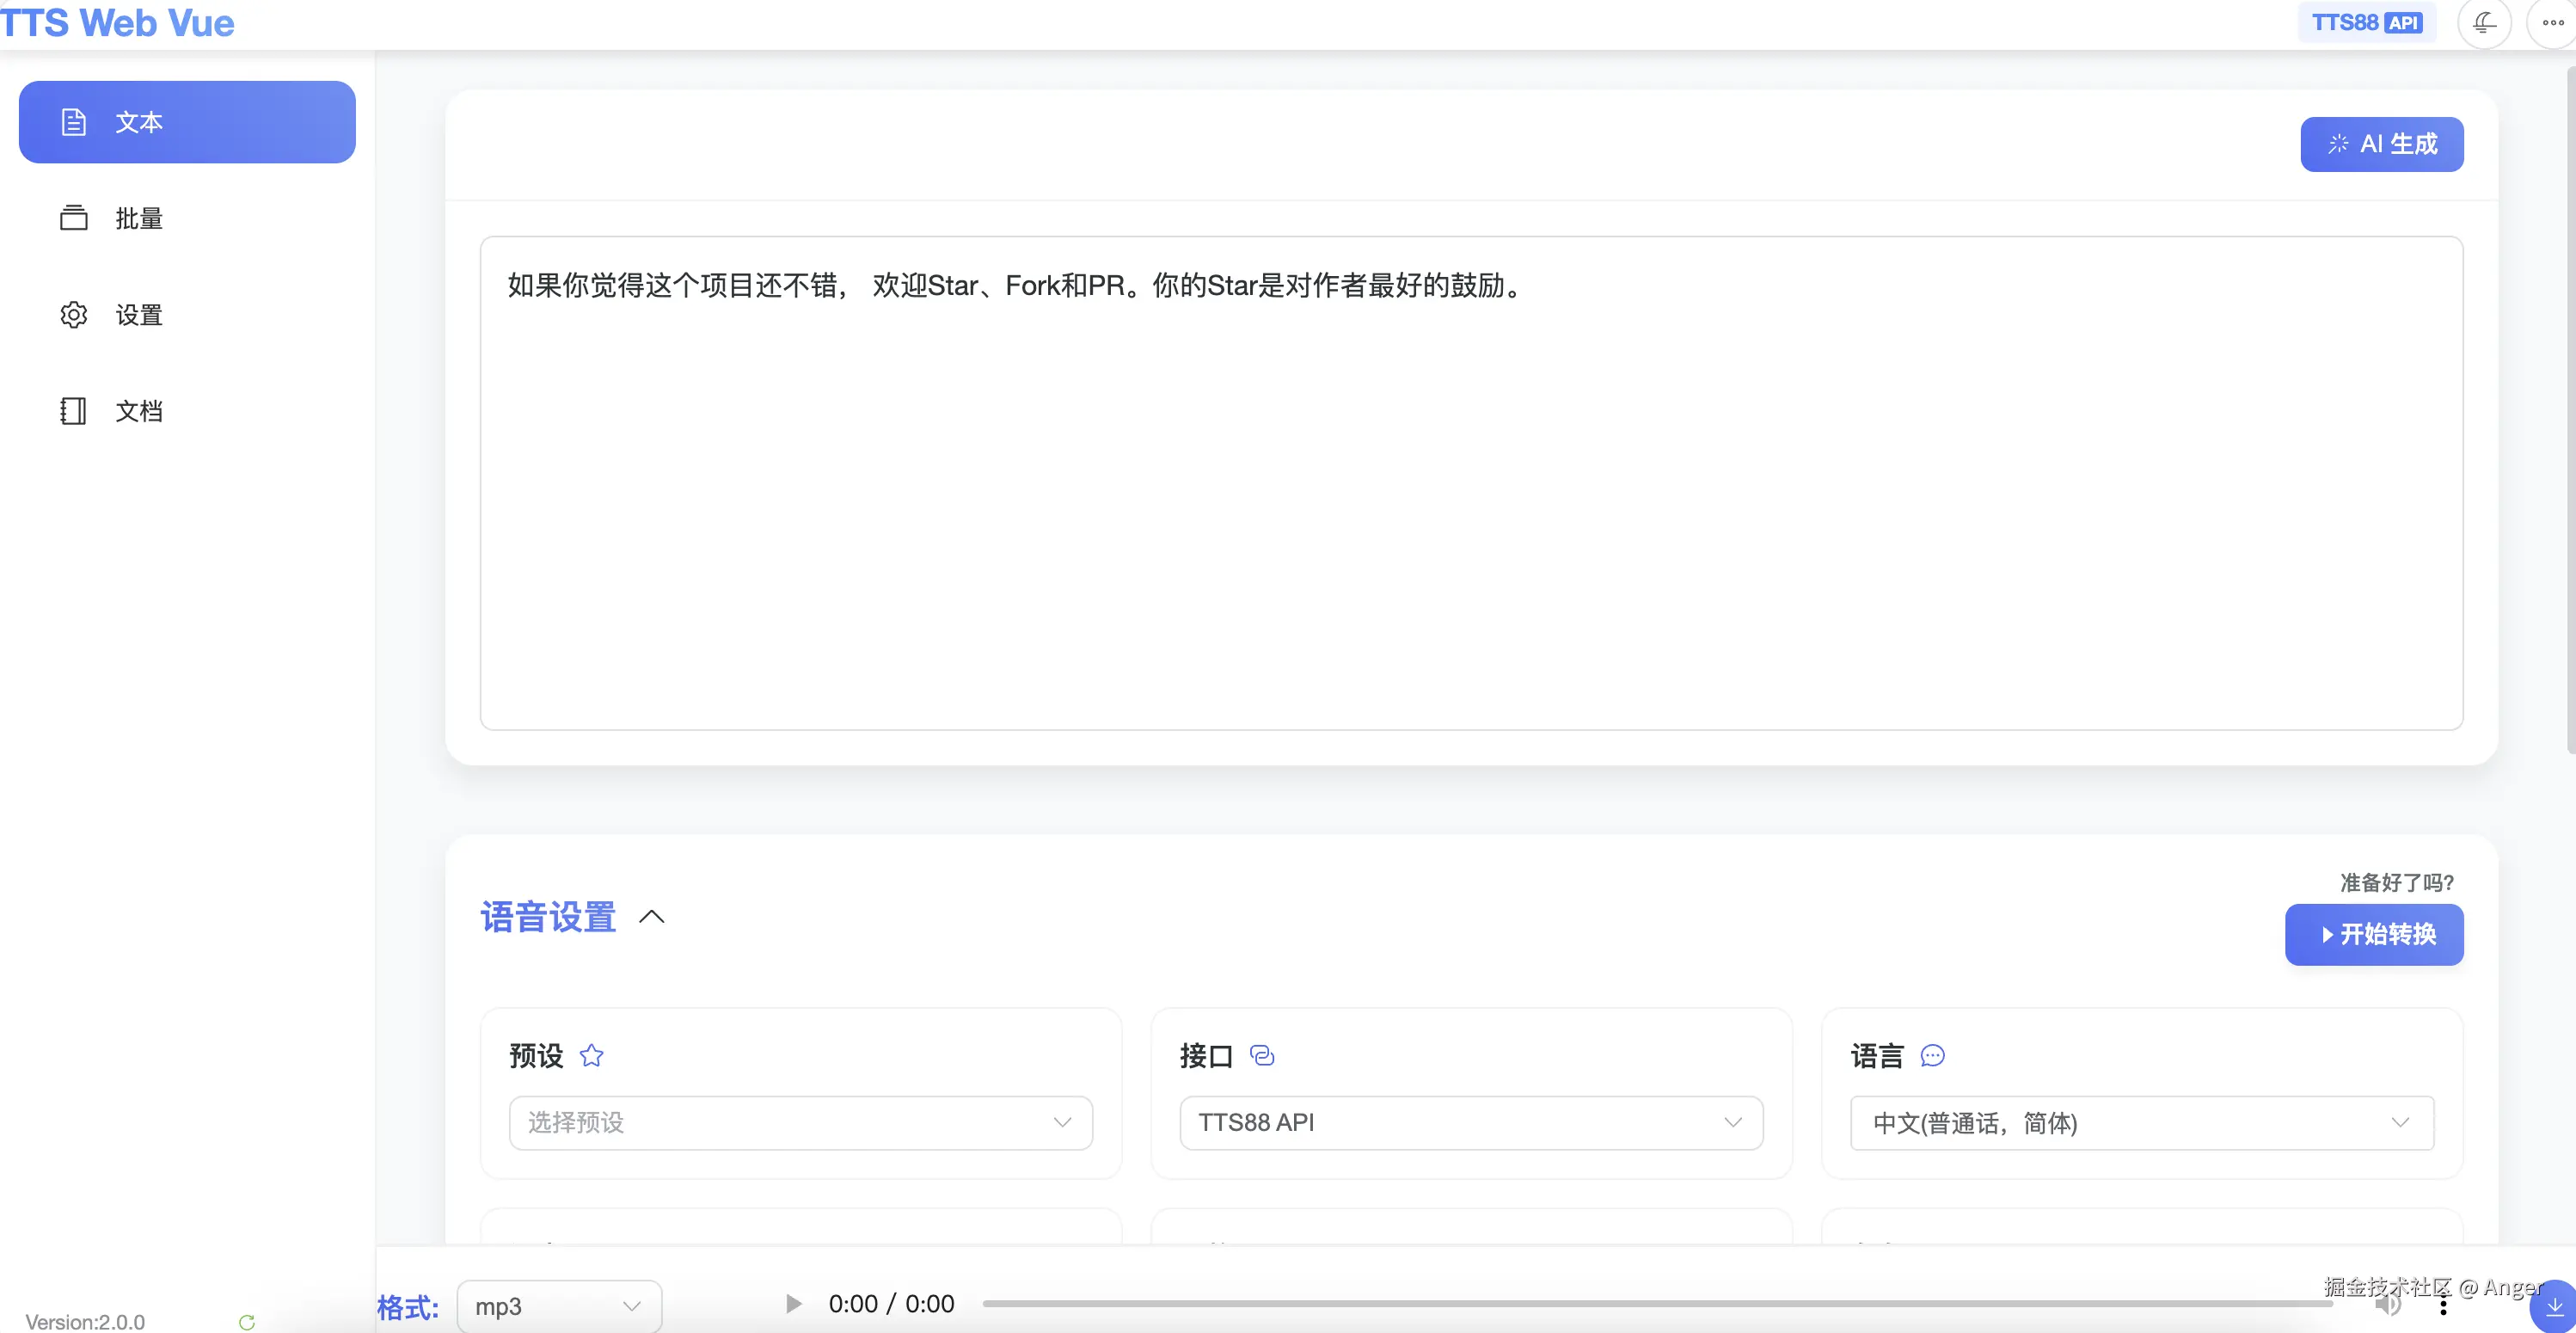The height and width of the screenshot is (1333, 2576).
Task: Open the mp3 format dropdown
Action: click(558, 1307)
